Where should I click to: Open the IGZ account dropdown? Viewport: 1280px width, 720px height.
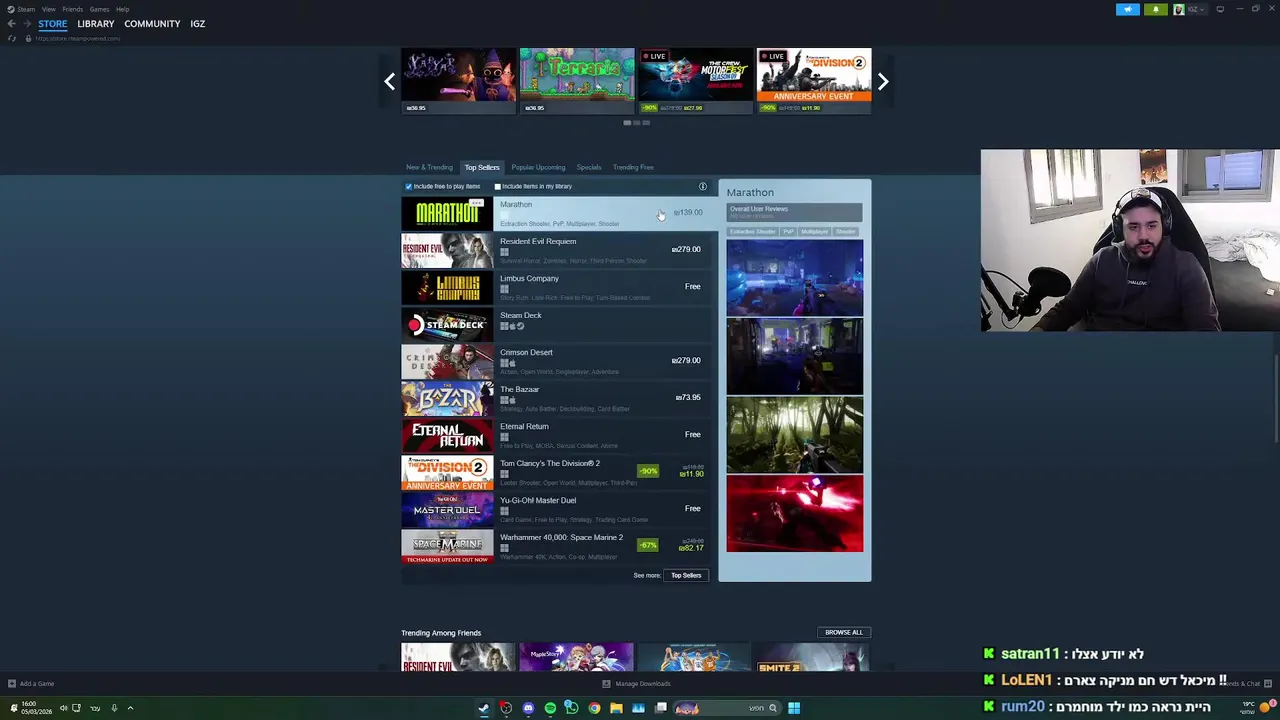tap(1191, 9)
